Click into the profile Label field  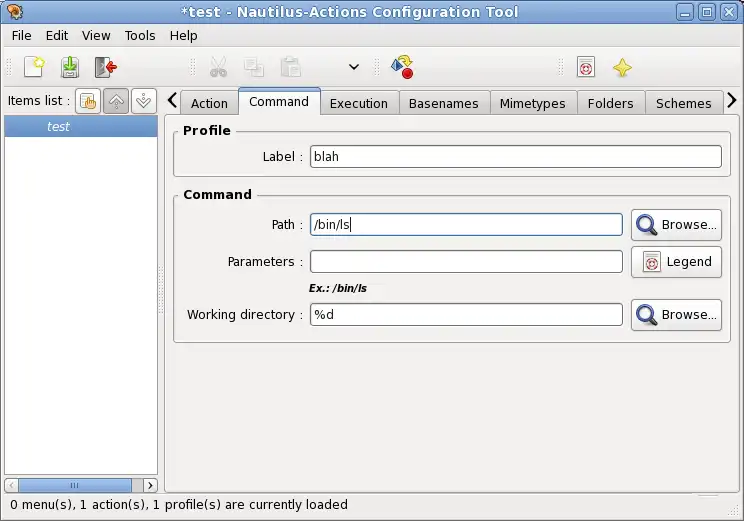click(516, 157)
